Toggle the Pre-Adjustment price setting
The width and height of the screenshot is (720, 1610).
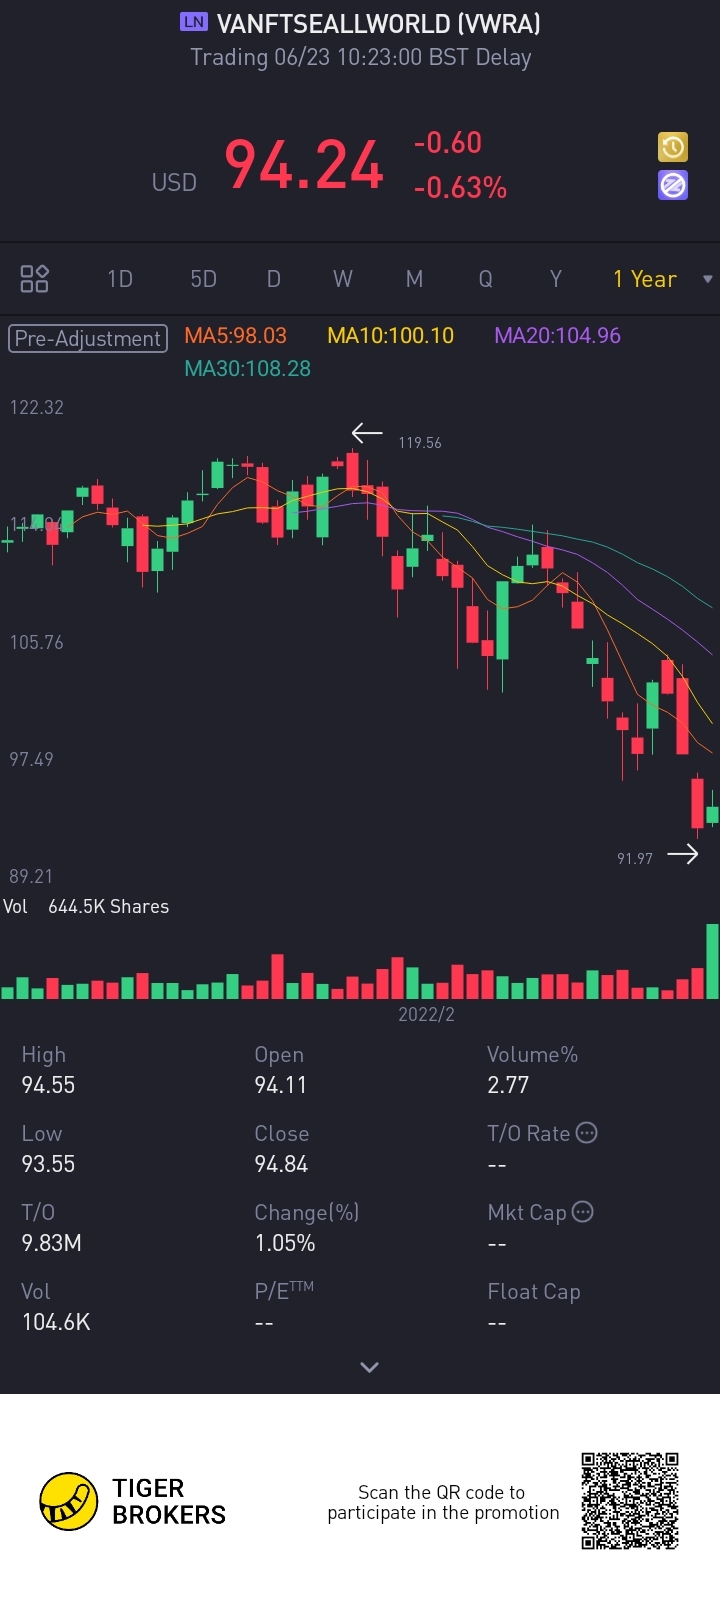(x=88, y=338)
